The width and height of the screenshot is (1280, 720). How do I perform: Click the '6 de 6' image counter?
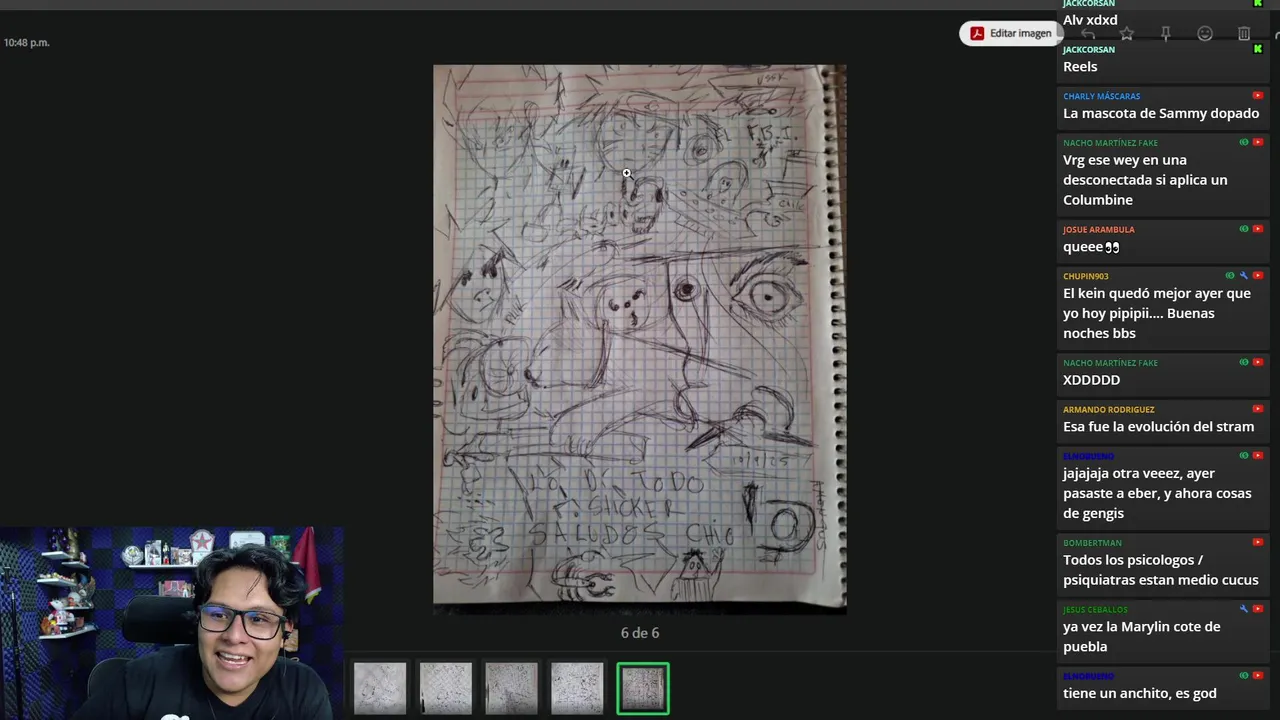click(x=640, y=633)
